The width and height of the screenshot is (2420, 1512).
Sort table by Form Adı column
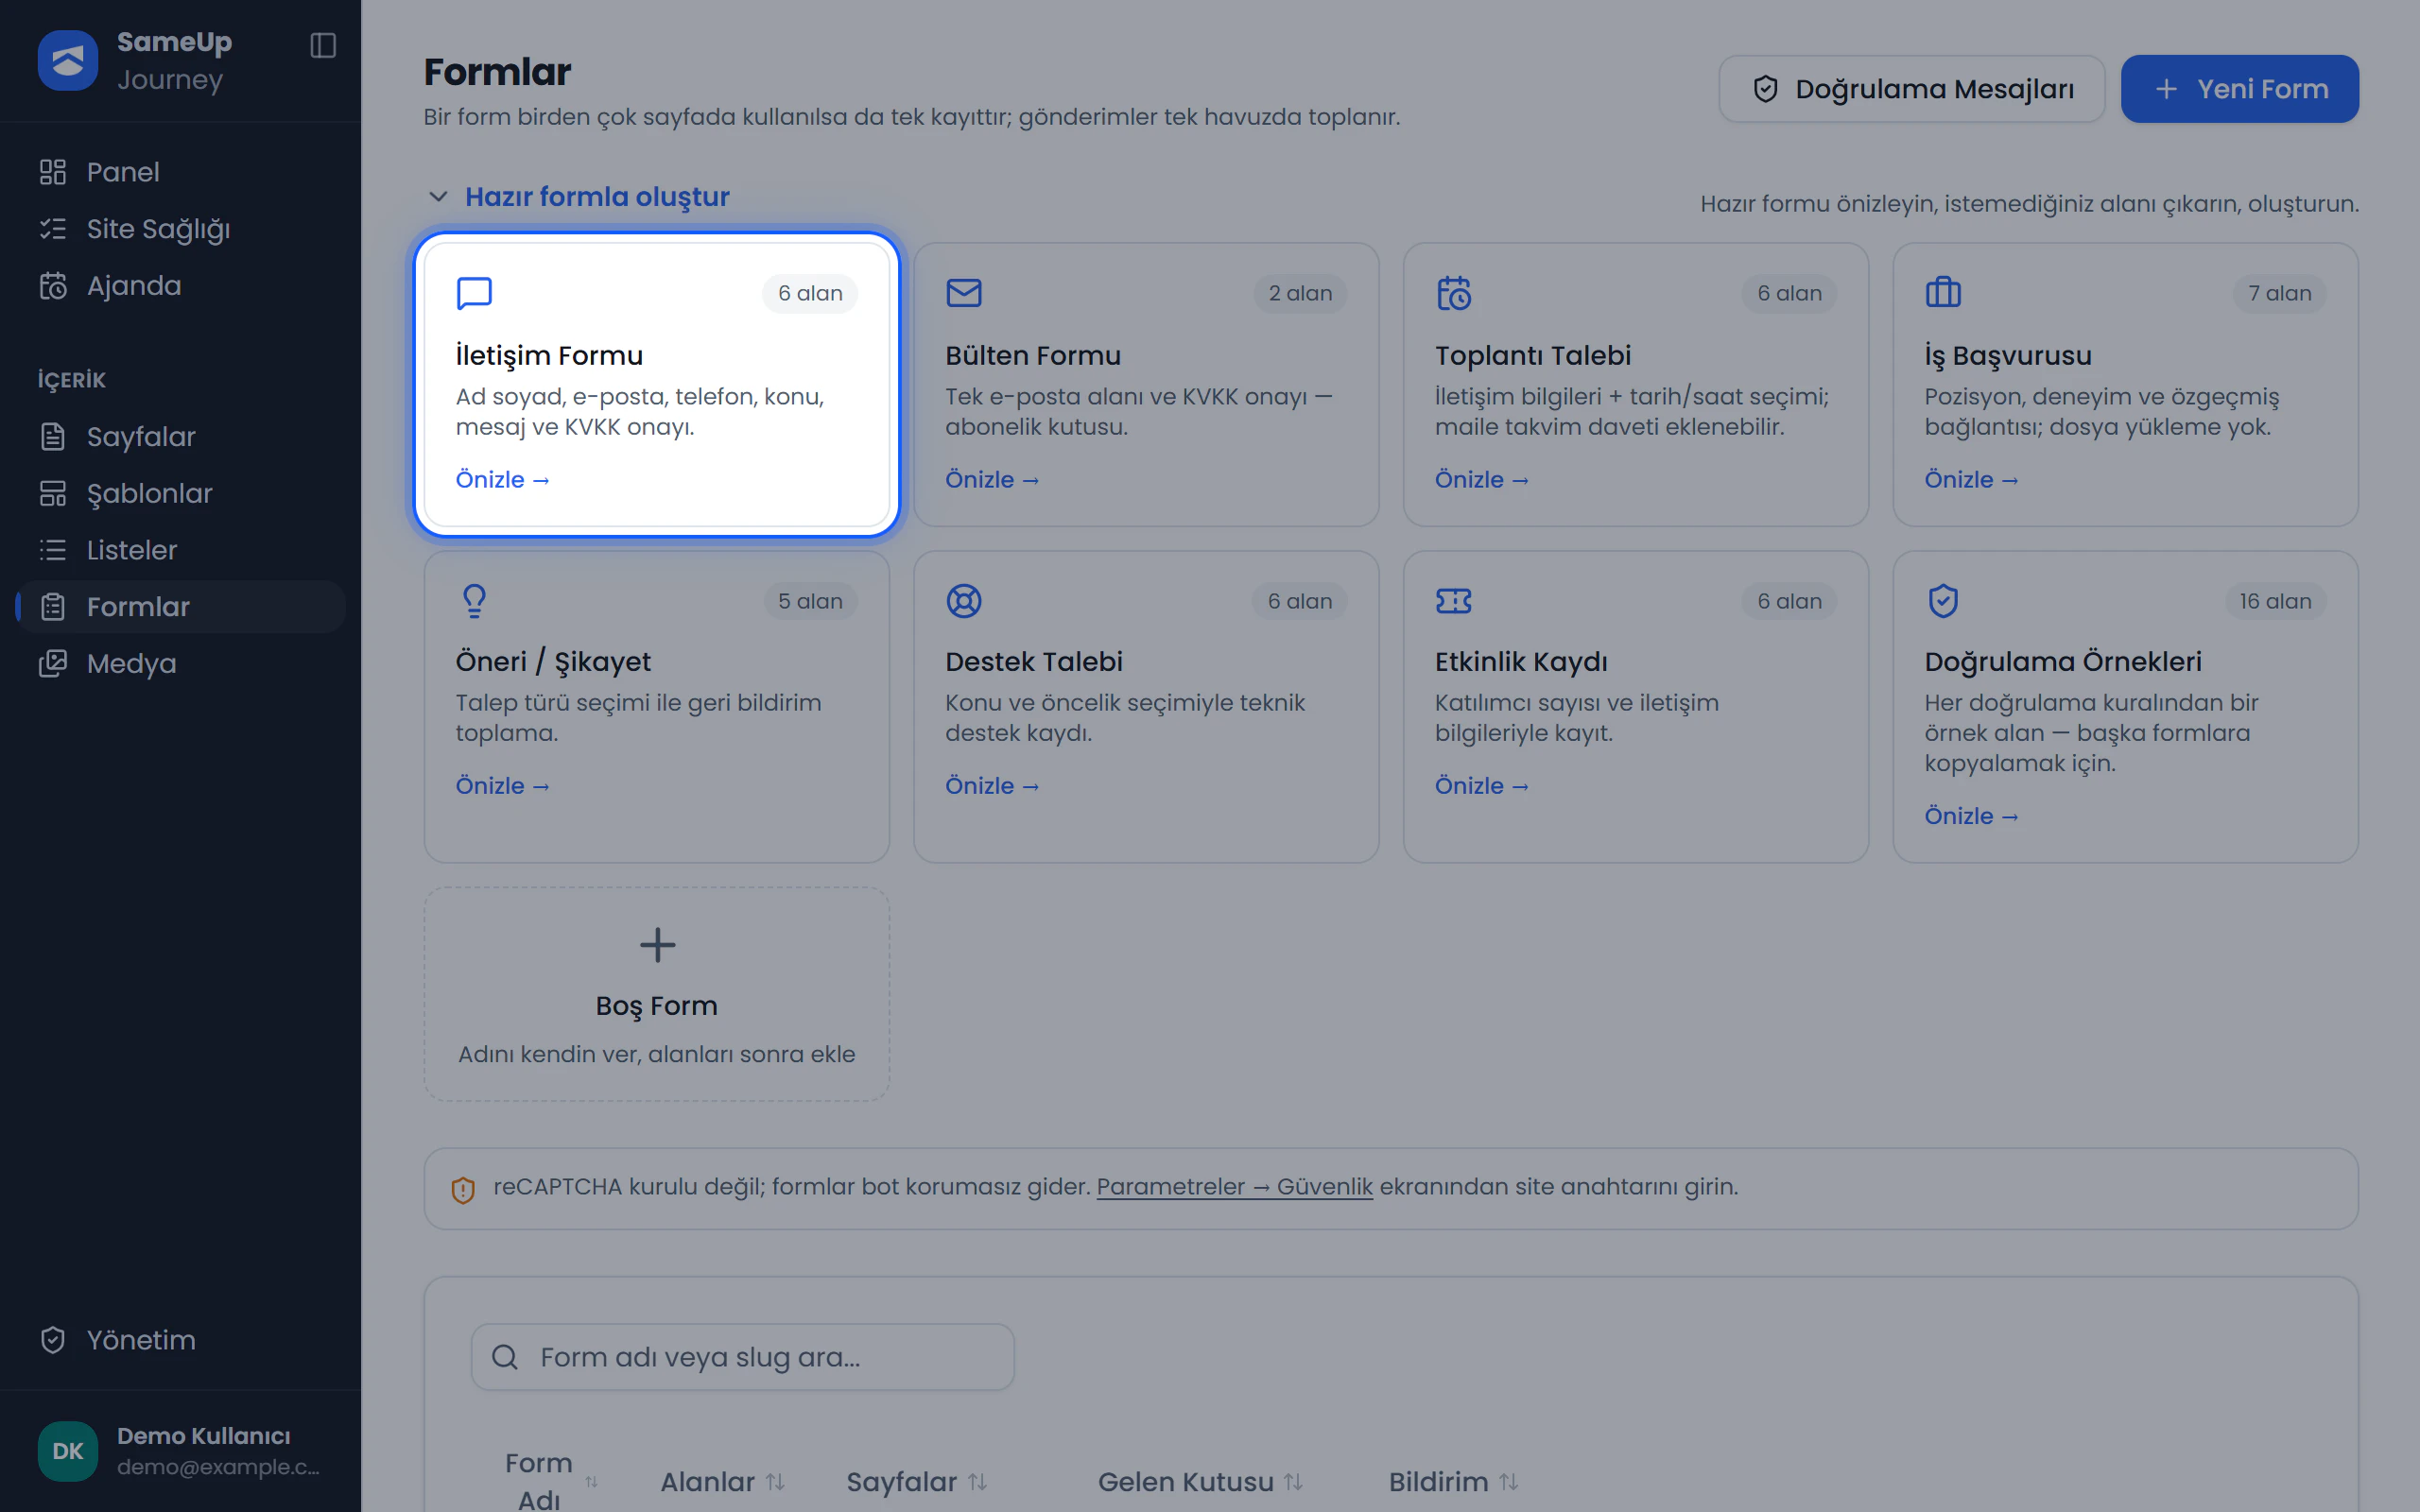coord(551,1481)
